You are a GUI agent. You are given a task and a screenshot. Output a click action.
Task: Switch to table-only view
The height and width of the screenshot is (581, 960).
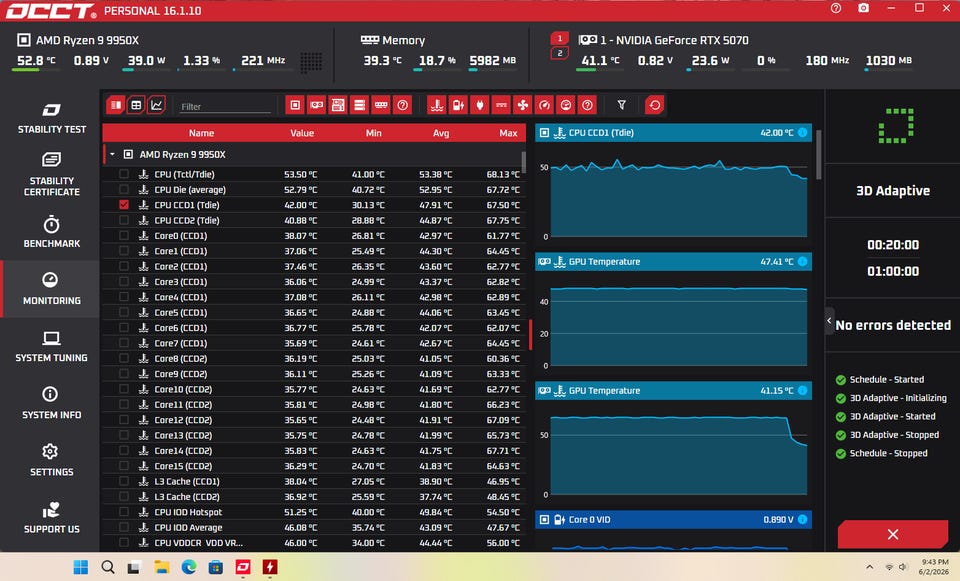point(136,105)
